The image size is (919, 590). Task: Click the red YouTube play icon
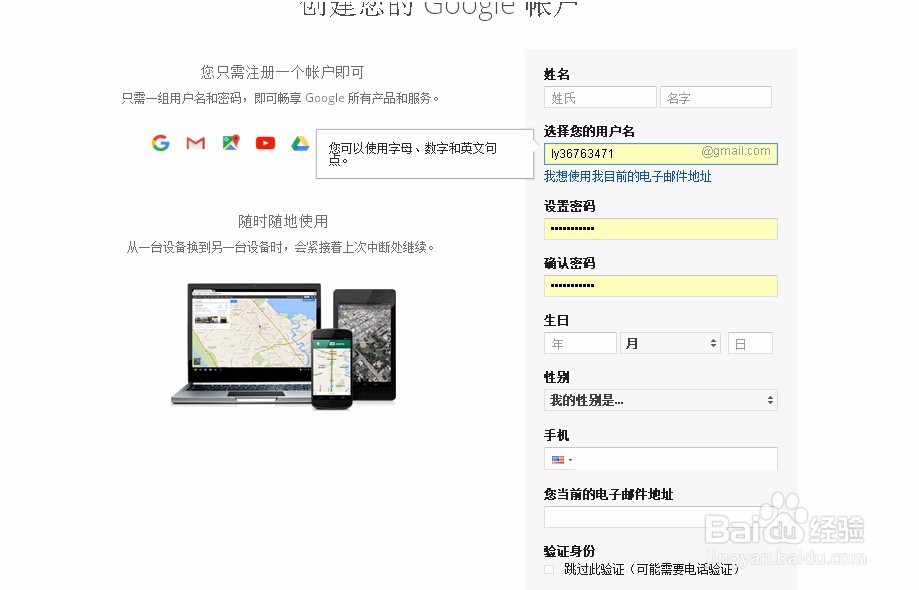coord(266,142)
